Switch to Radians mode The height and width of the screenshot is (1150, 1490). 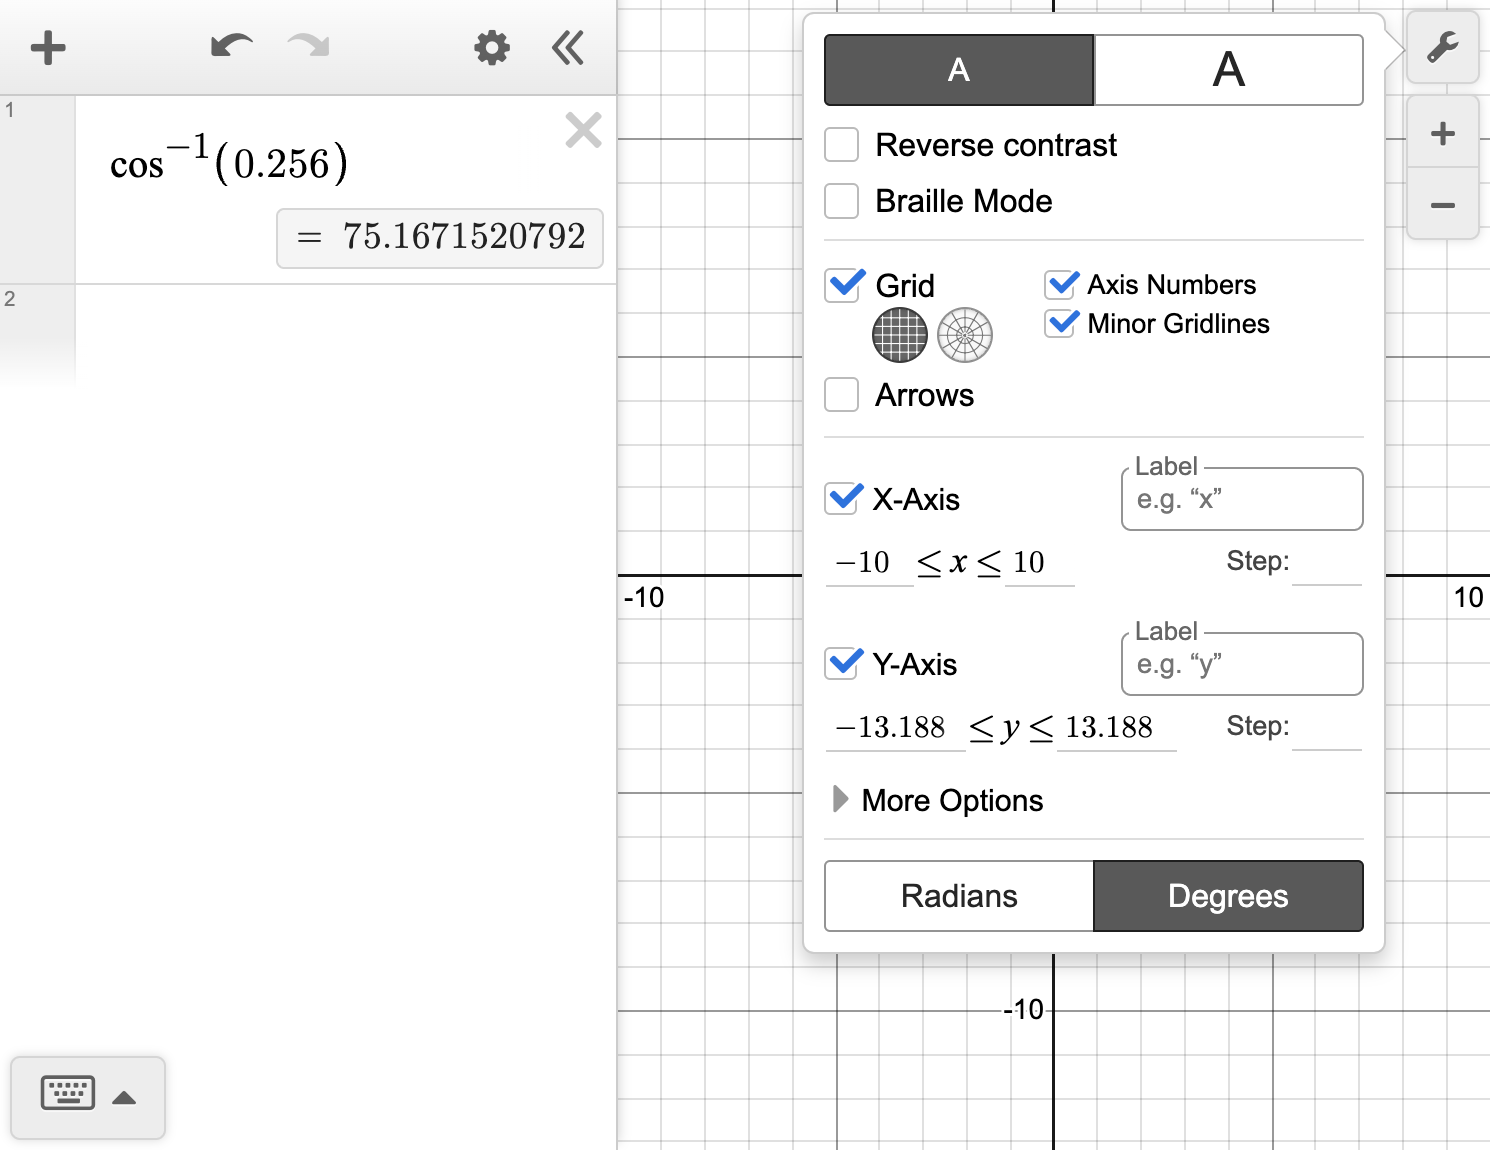pyautogui.click(x=957, y=896)
